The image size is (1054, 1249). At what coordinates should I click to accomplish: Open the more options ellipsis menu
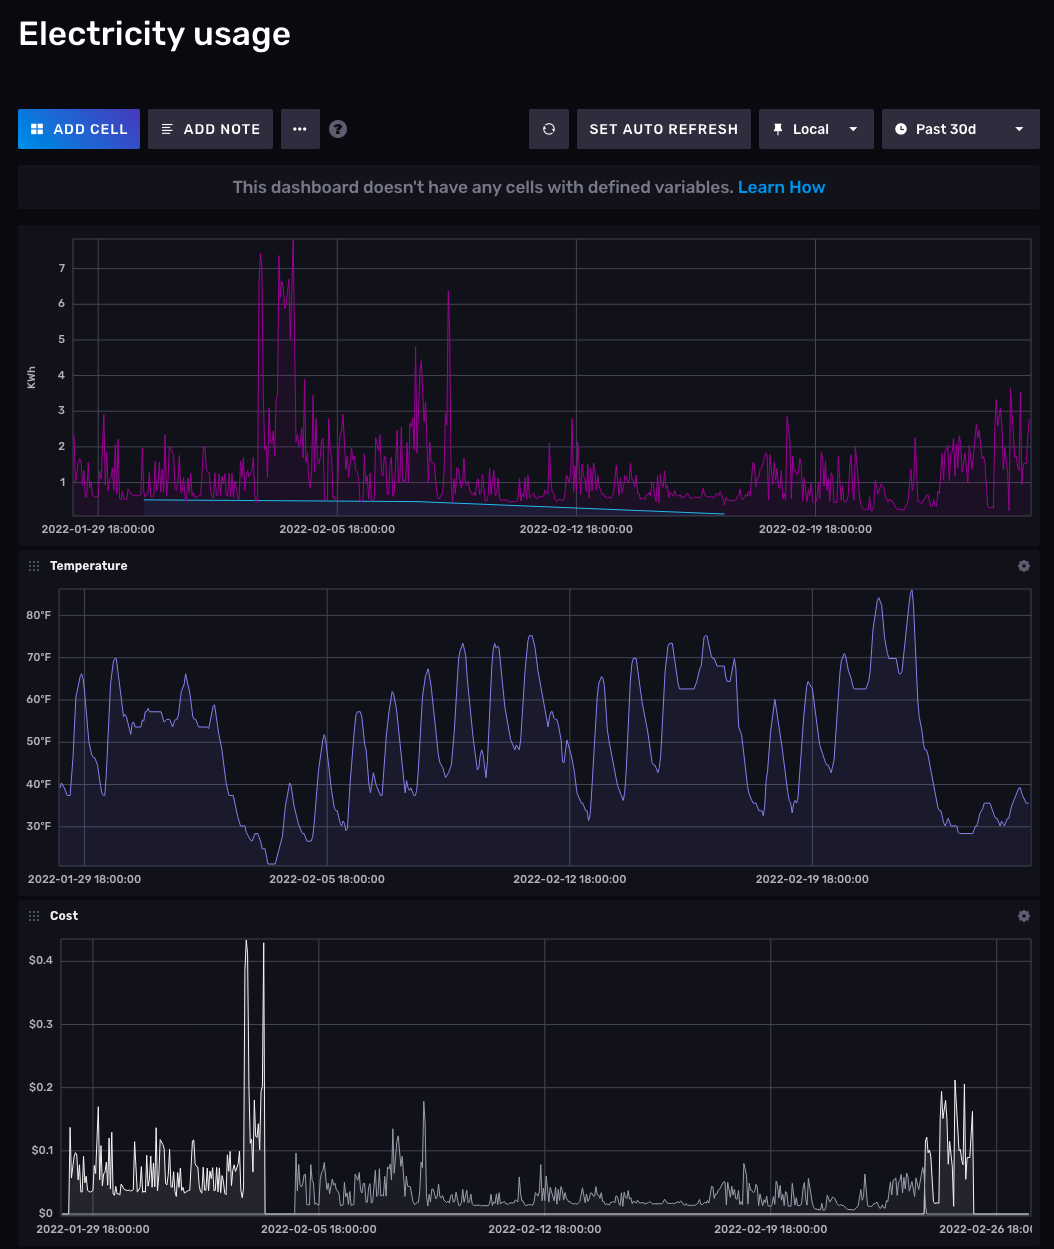point(300,129)
